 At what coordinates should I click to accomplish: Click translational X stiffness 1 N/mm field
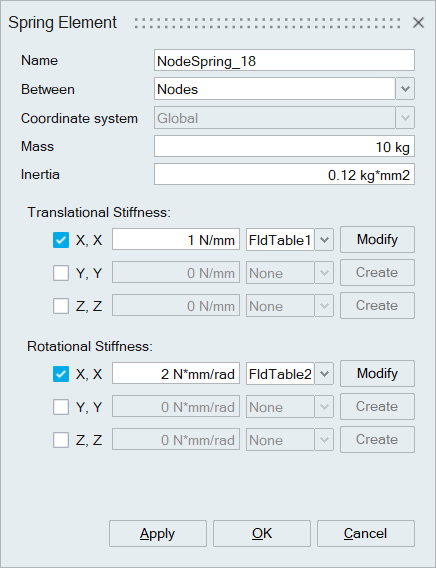point(176,239)
